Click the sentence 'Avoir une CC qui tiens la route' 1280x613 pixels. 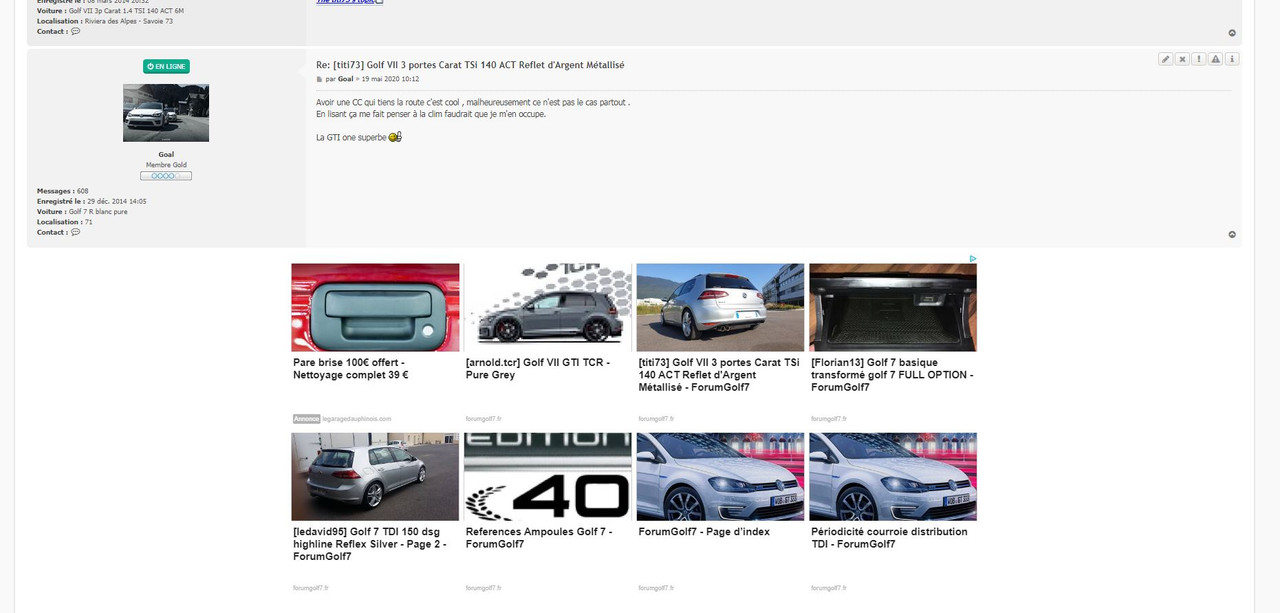(x=473, y=102)
